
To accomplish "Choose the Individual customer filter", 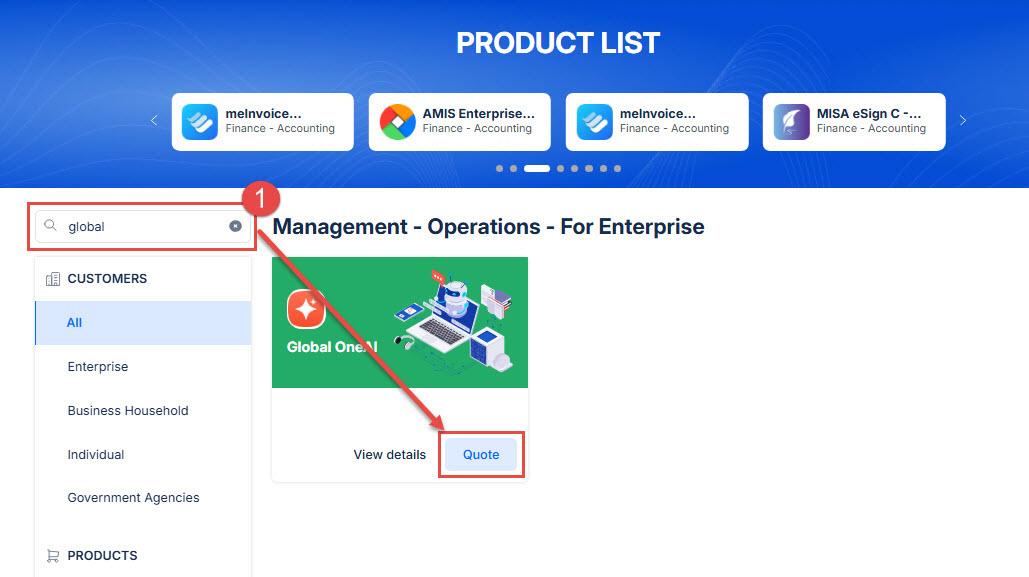I will 96,455.
